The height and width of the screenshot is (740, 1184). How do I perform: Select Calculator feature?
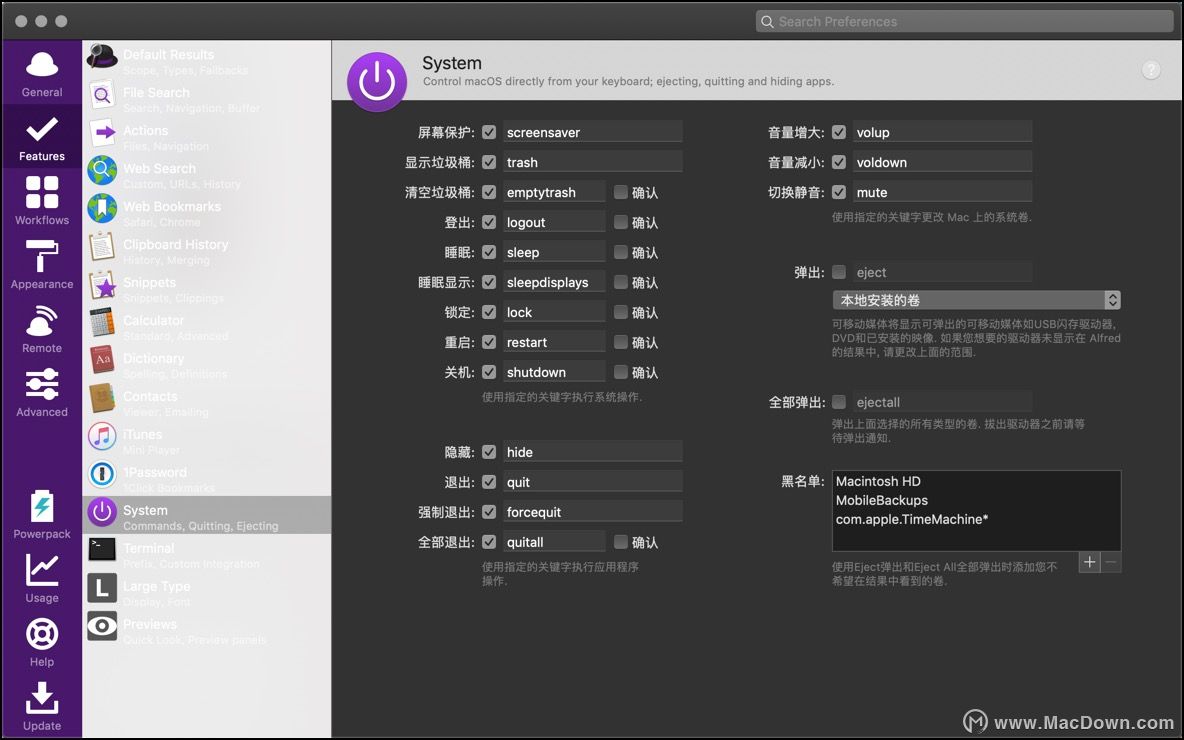click(x=206, y=326)
